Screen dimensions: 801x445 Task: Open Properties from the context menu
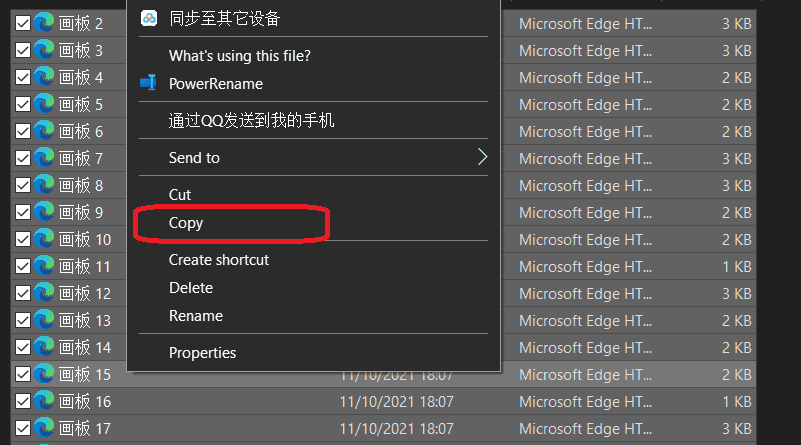tap(202, 353)
